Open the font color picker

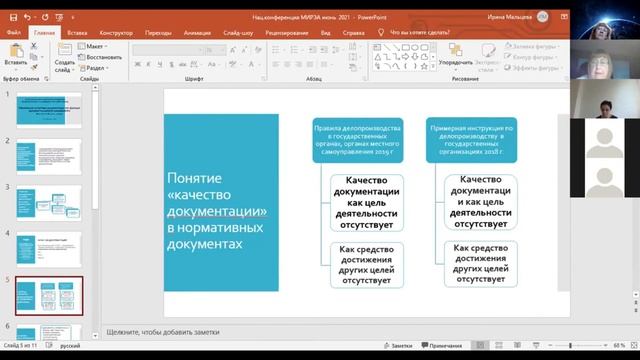(x=253, y=64)
